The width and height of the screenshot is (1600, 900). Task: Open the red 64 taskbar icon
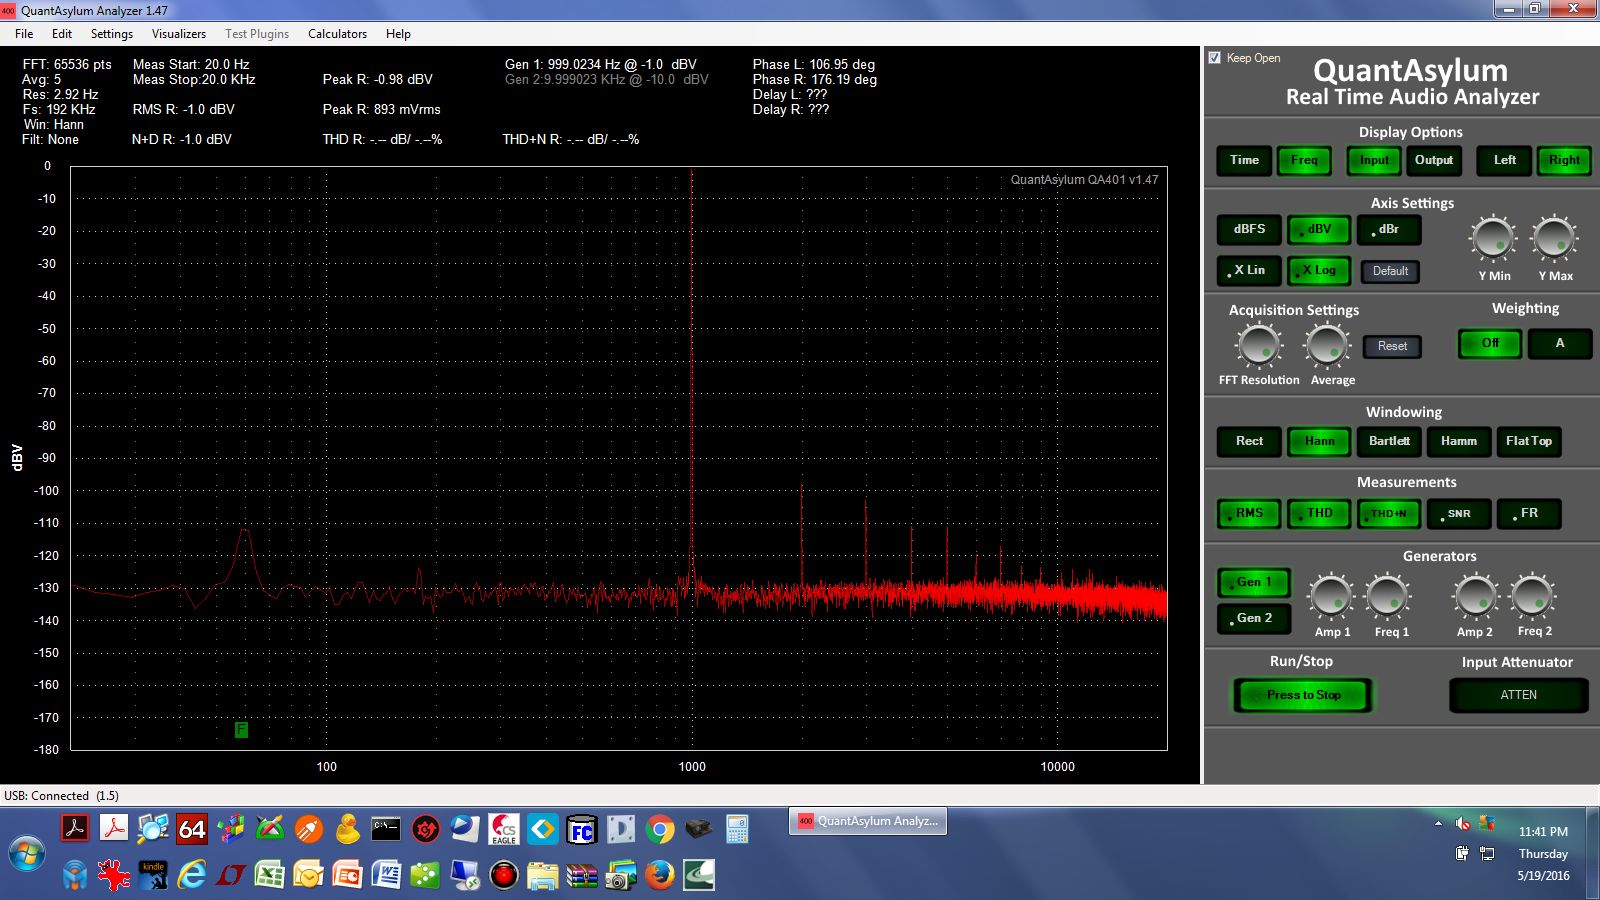(x=191, y=829)
